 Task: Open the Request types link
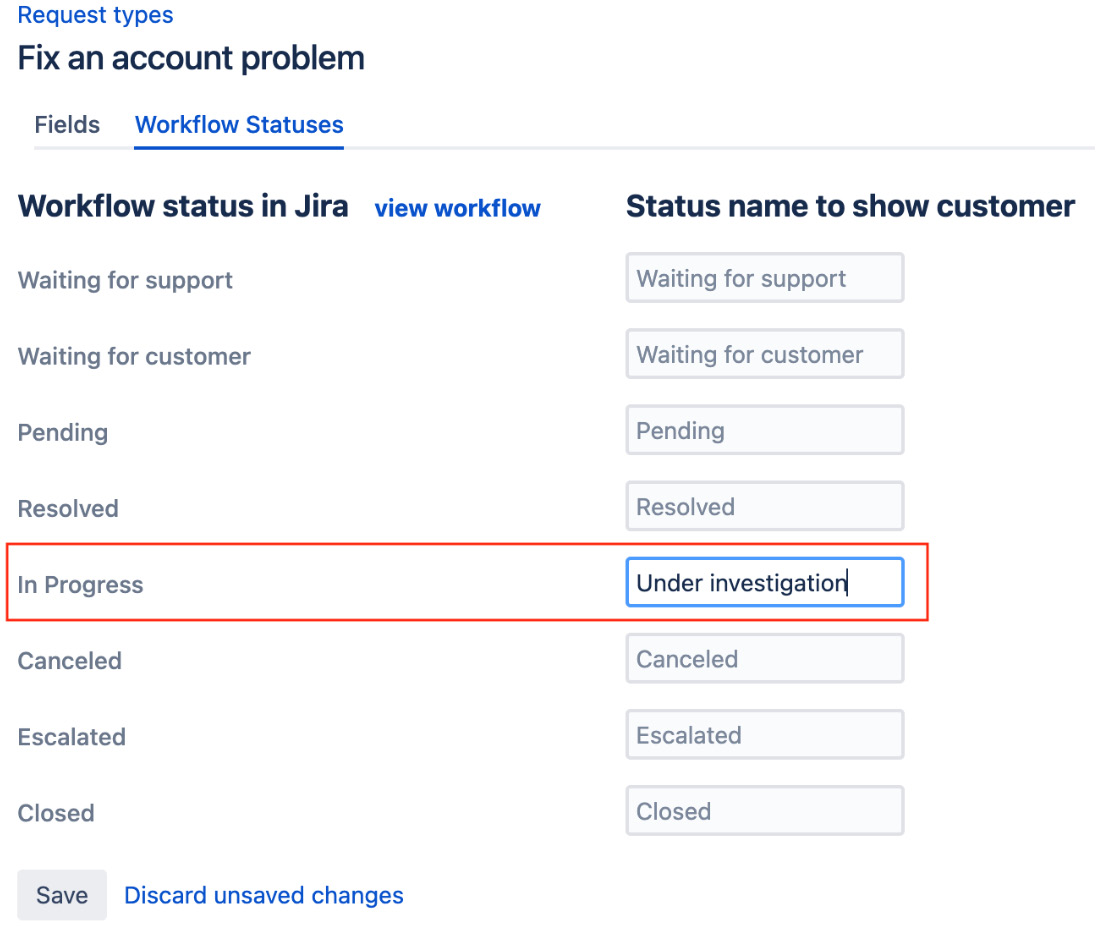95,15
